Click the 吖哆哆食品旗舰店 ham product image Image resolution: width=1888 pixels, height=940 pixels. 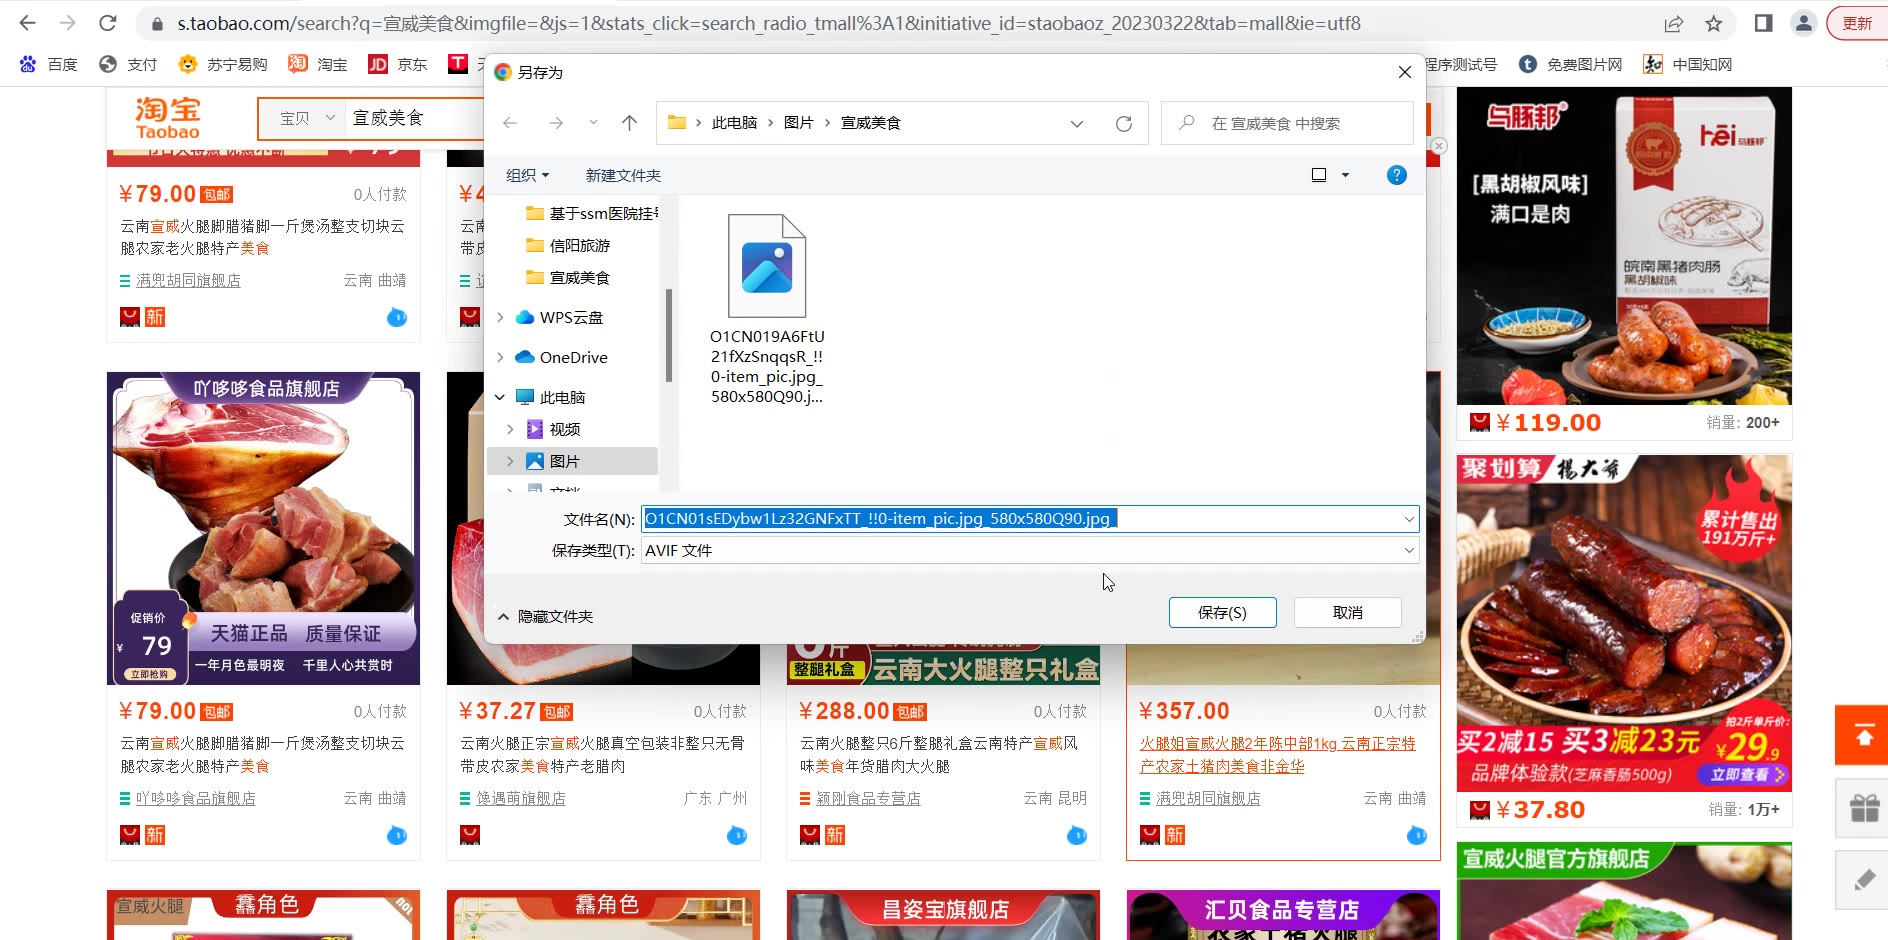pos(263,528)
